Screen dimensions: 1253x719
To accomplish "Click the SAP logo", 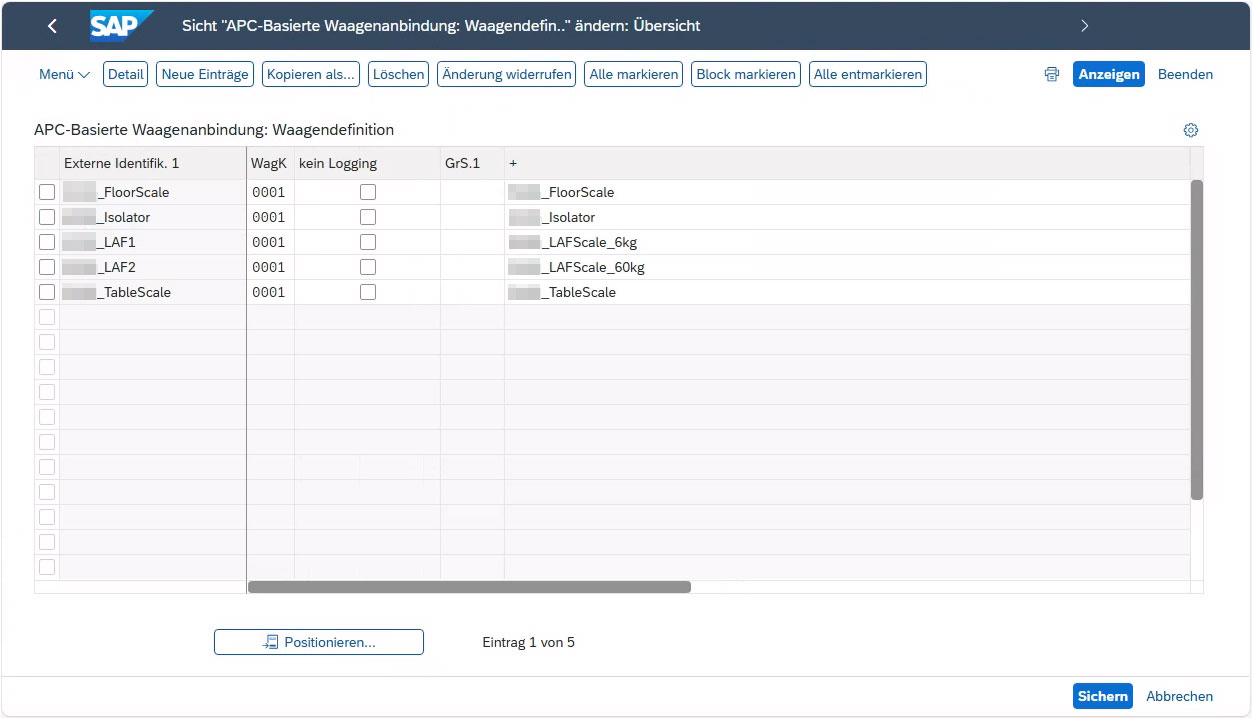I will point(121,26).
